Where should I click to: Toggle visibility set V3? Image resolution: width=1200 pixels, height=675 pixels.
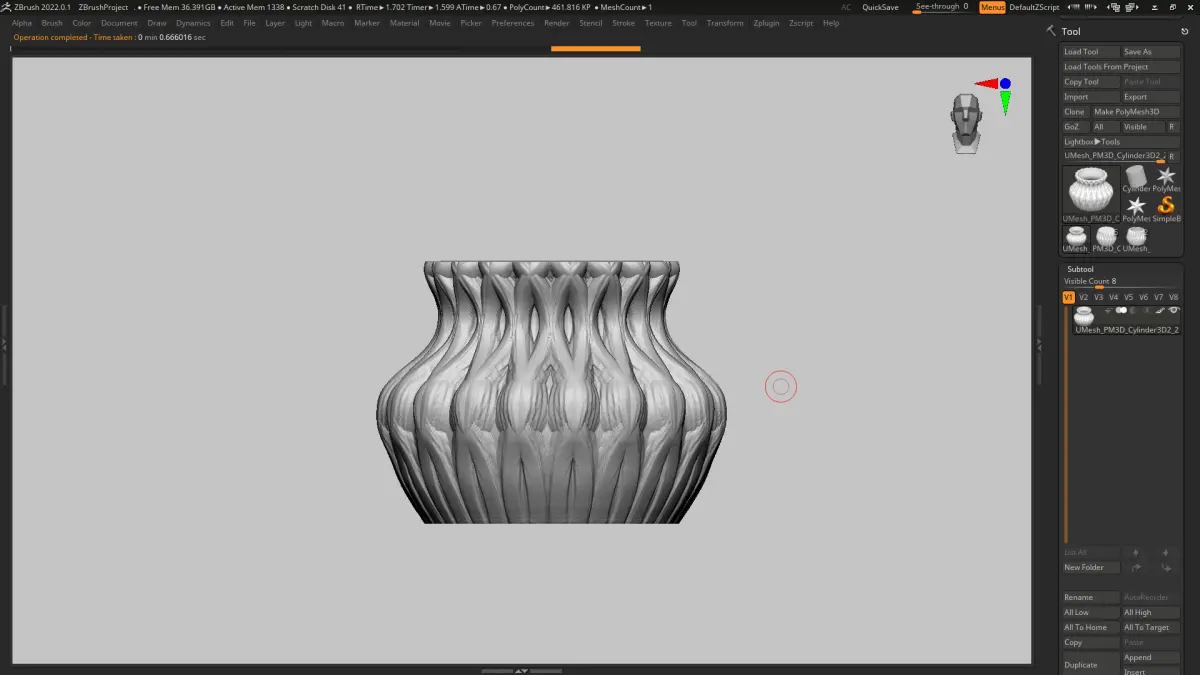1098,297
